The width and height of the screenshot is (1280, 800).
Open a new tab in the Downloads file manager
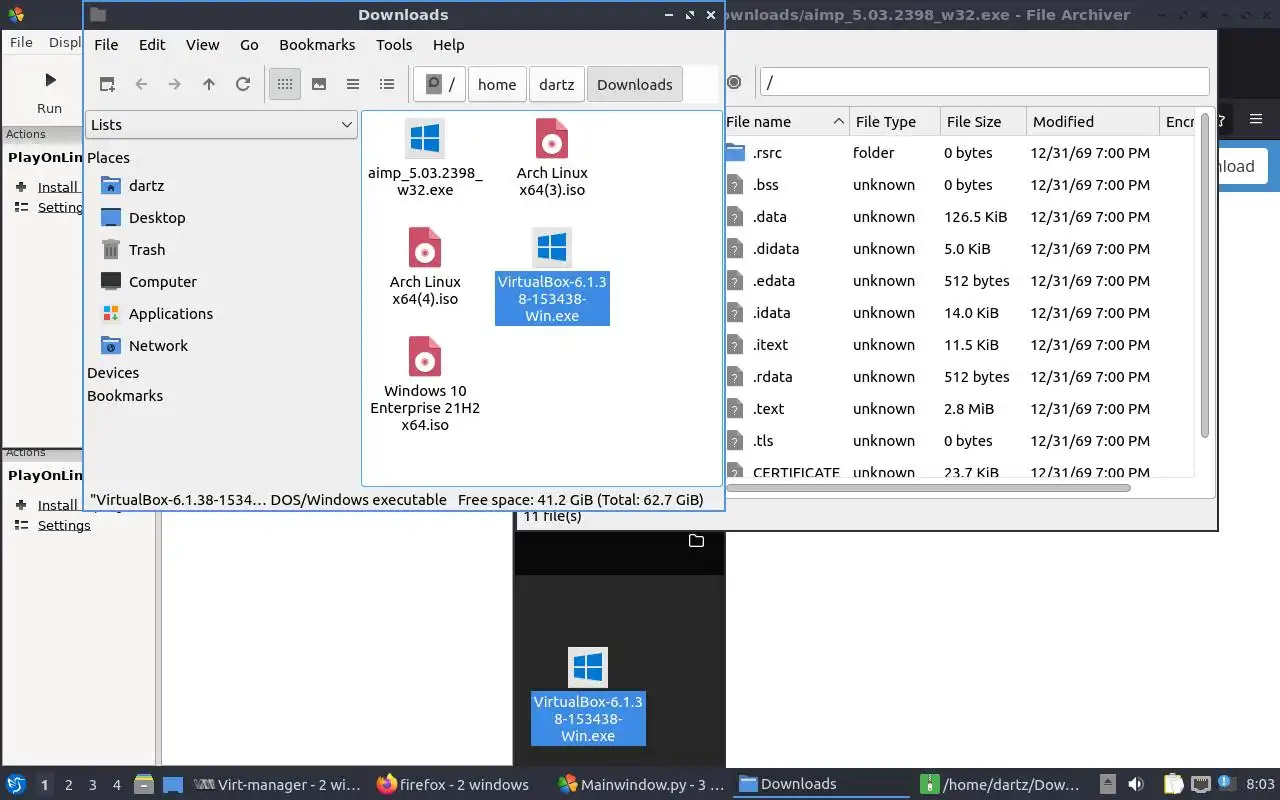point(107,84)
